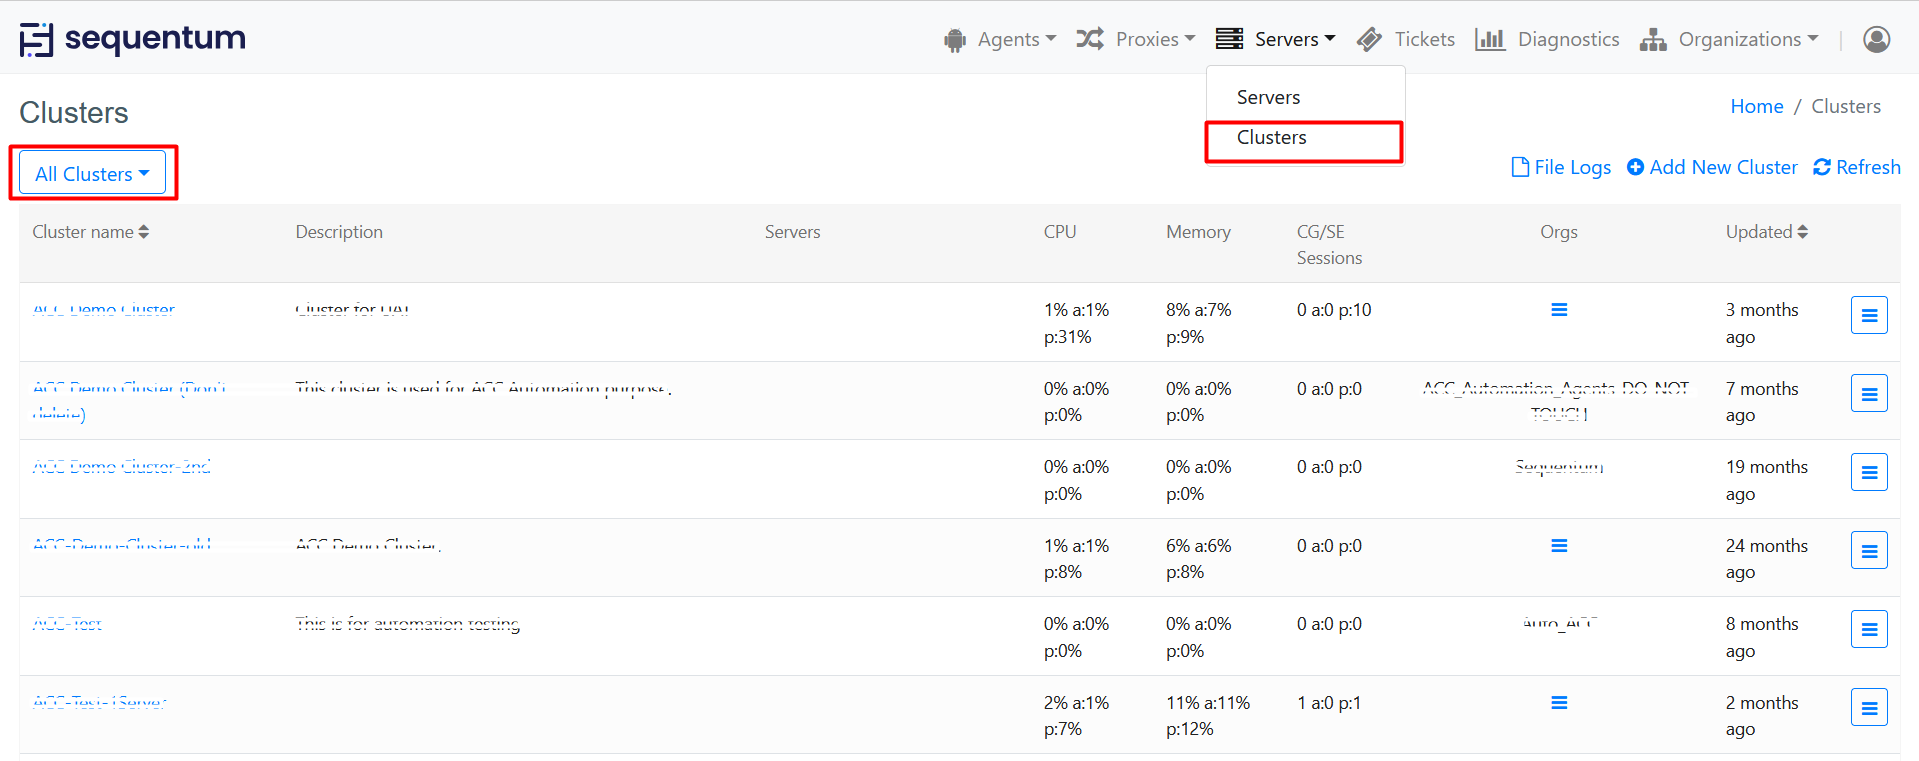Image resolution: width=1919 pixels, height=761 pixels.
Task: Select Servers from the open dropdown
Action: (x=1268, y=97)
